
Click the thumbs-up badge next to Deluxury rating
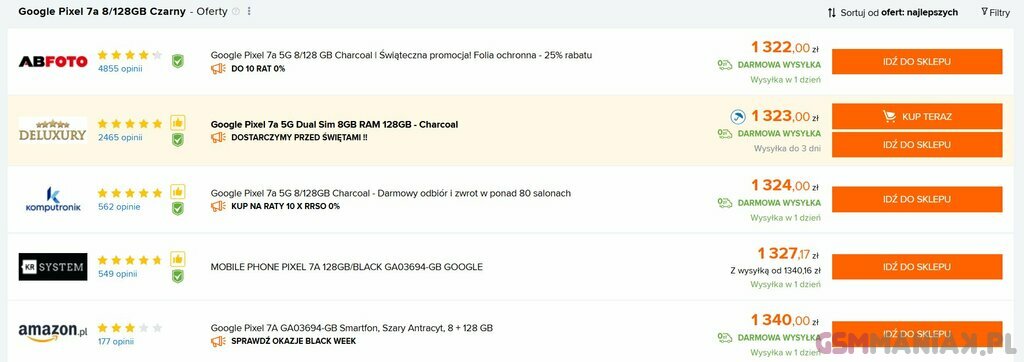point(178,123)
